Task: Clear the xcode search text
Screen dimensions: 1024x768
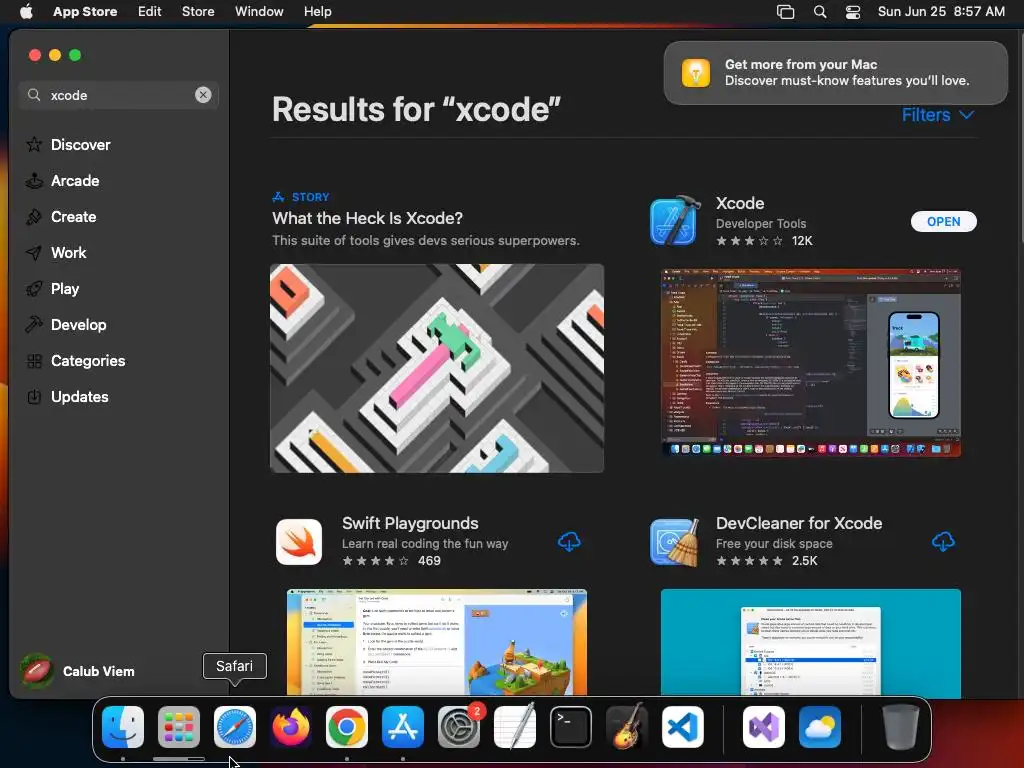Action: pos(203,95)
